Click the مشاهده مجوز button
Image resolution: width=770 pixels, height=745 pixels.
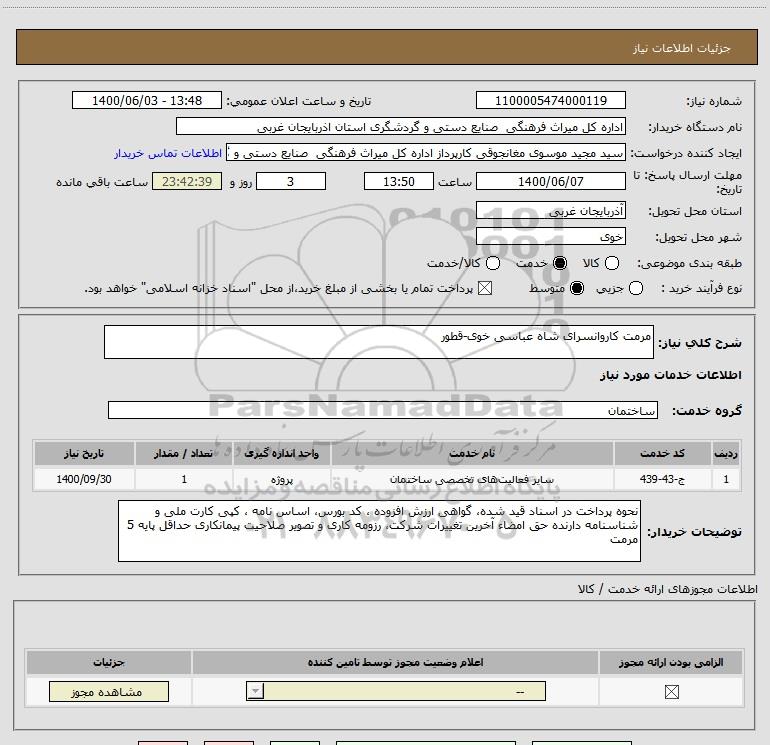pos(109,691)
